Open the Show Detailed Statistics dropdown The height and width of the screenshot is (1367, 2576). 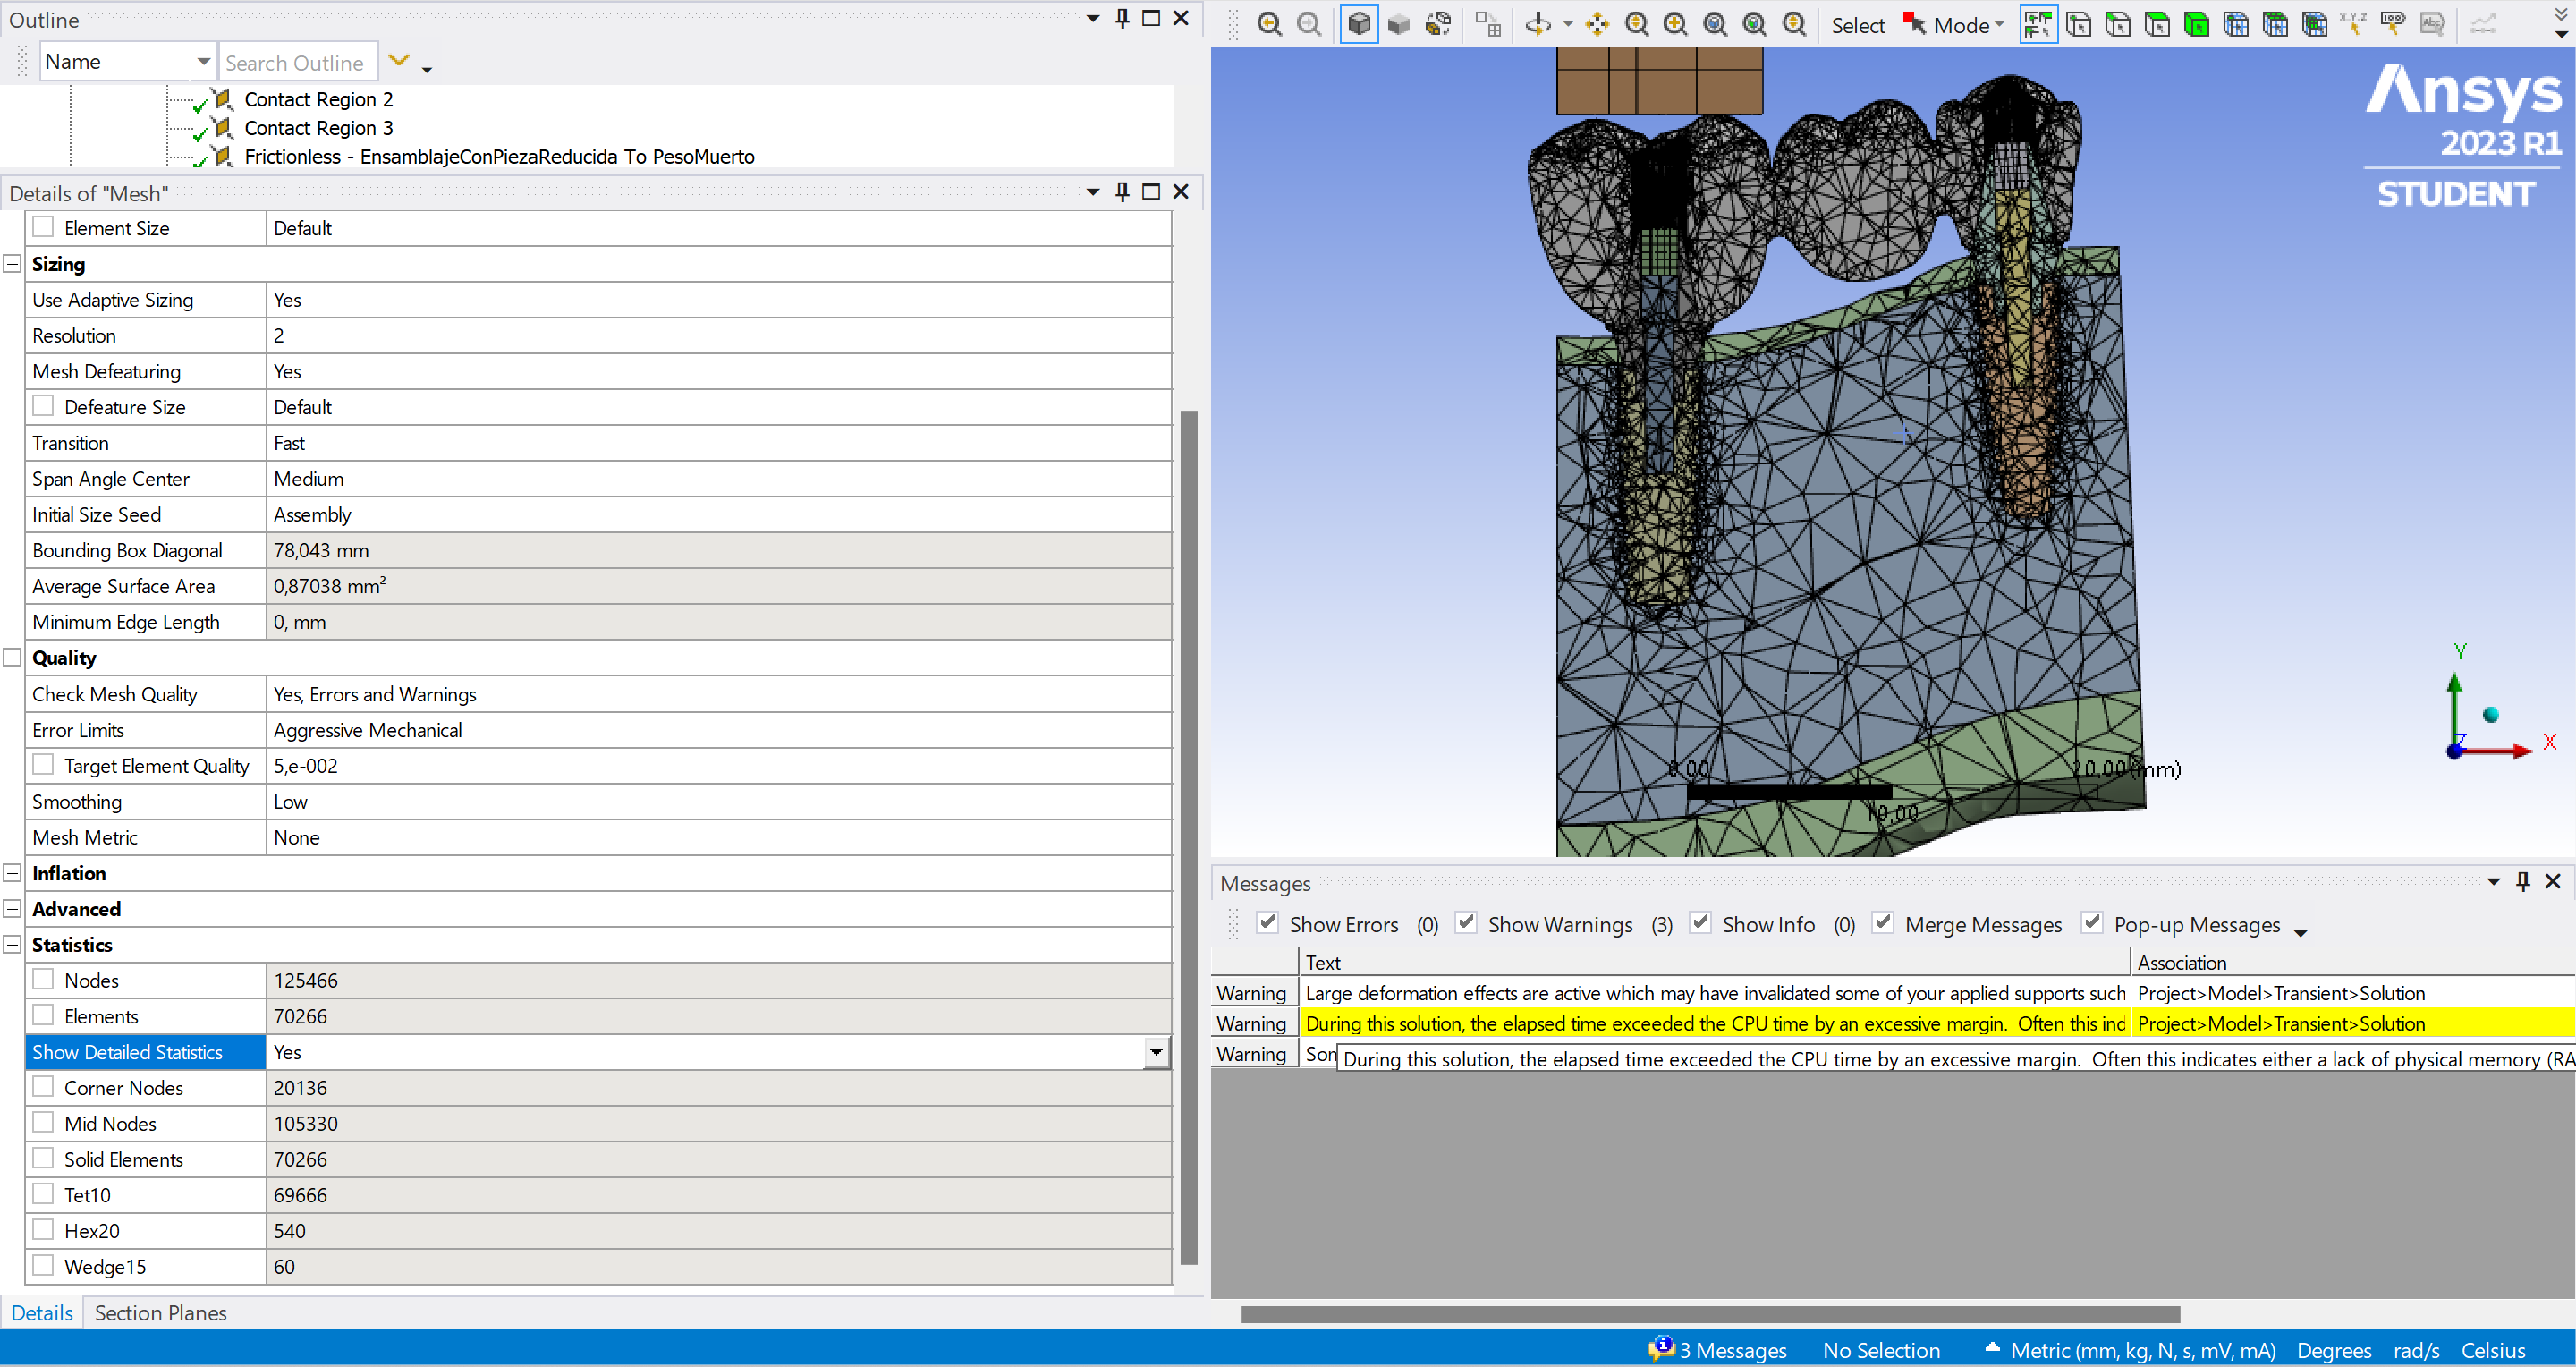click(x=1156, y=1052)
